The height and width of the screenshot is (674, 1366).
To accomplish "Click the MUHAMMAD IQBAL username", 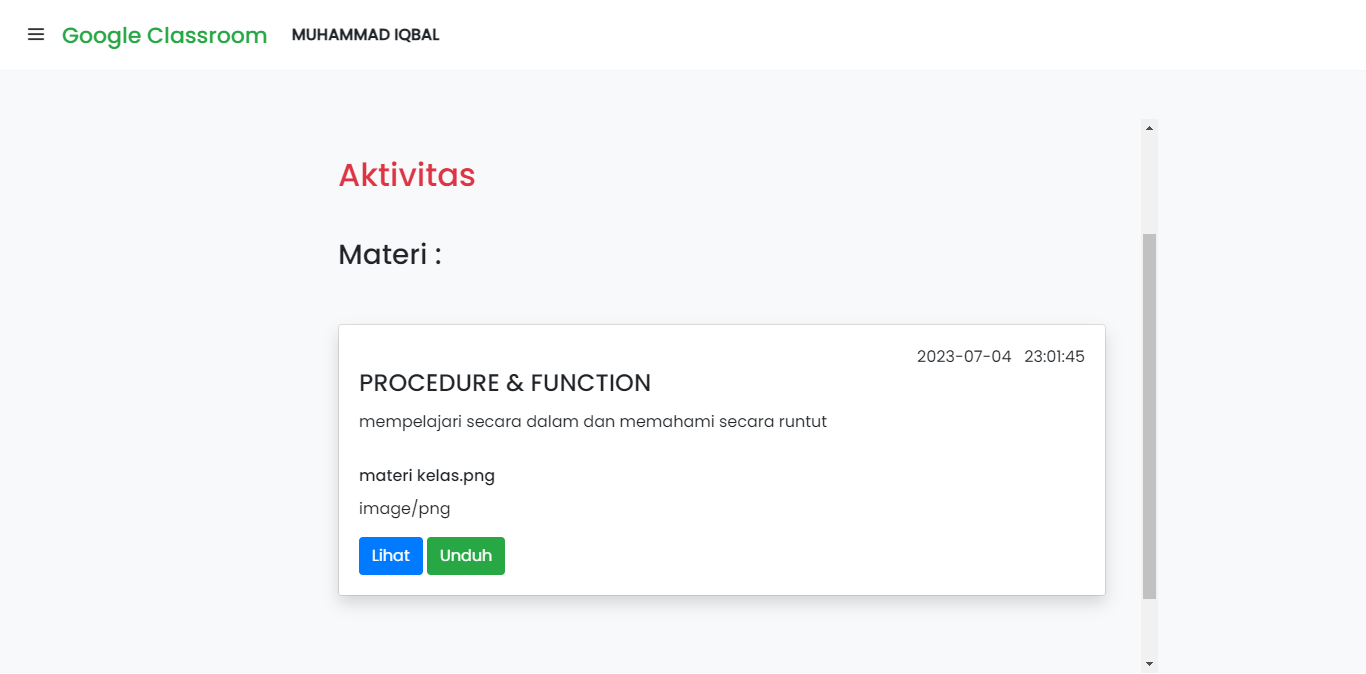I will click(365, 35).
